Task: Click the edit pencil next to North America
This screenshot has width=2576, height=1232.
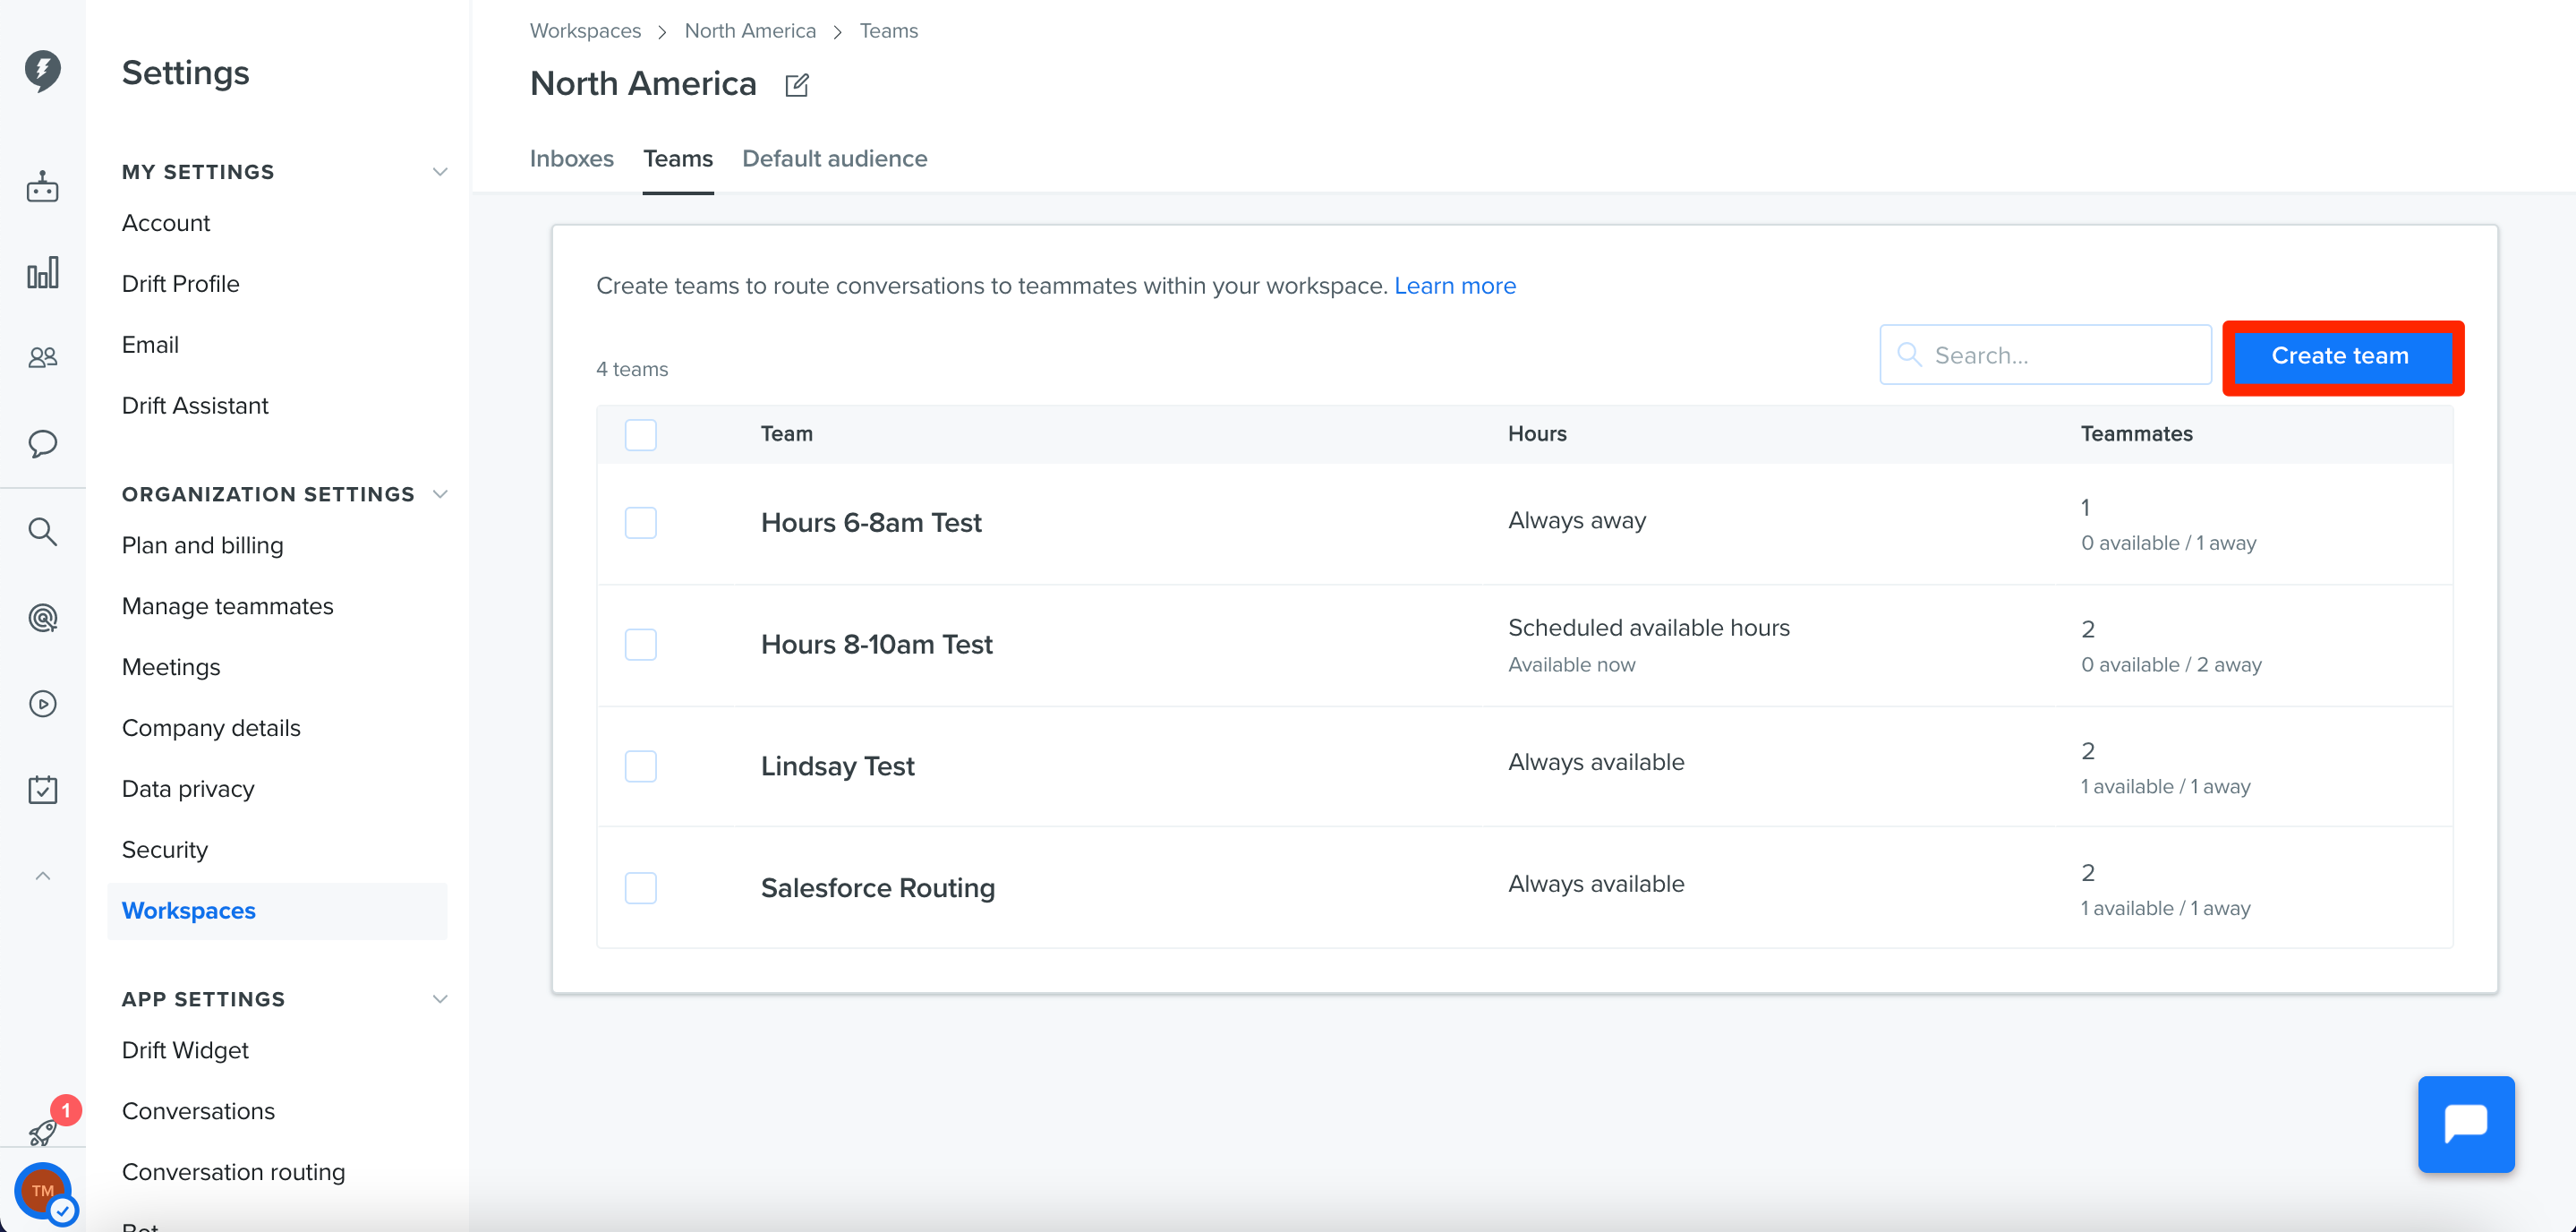Action: [797, 85]
